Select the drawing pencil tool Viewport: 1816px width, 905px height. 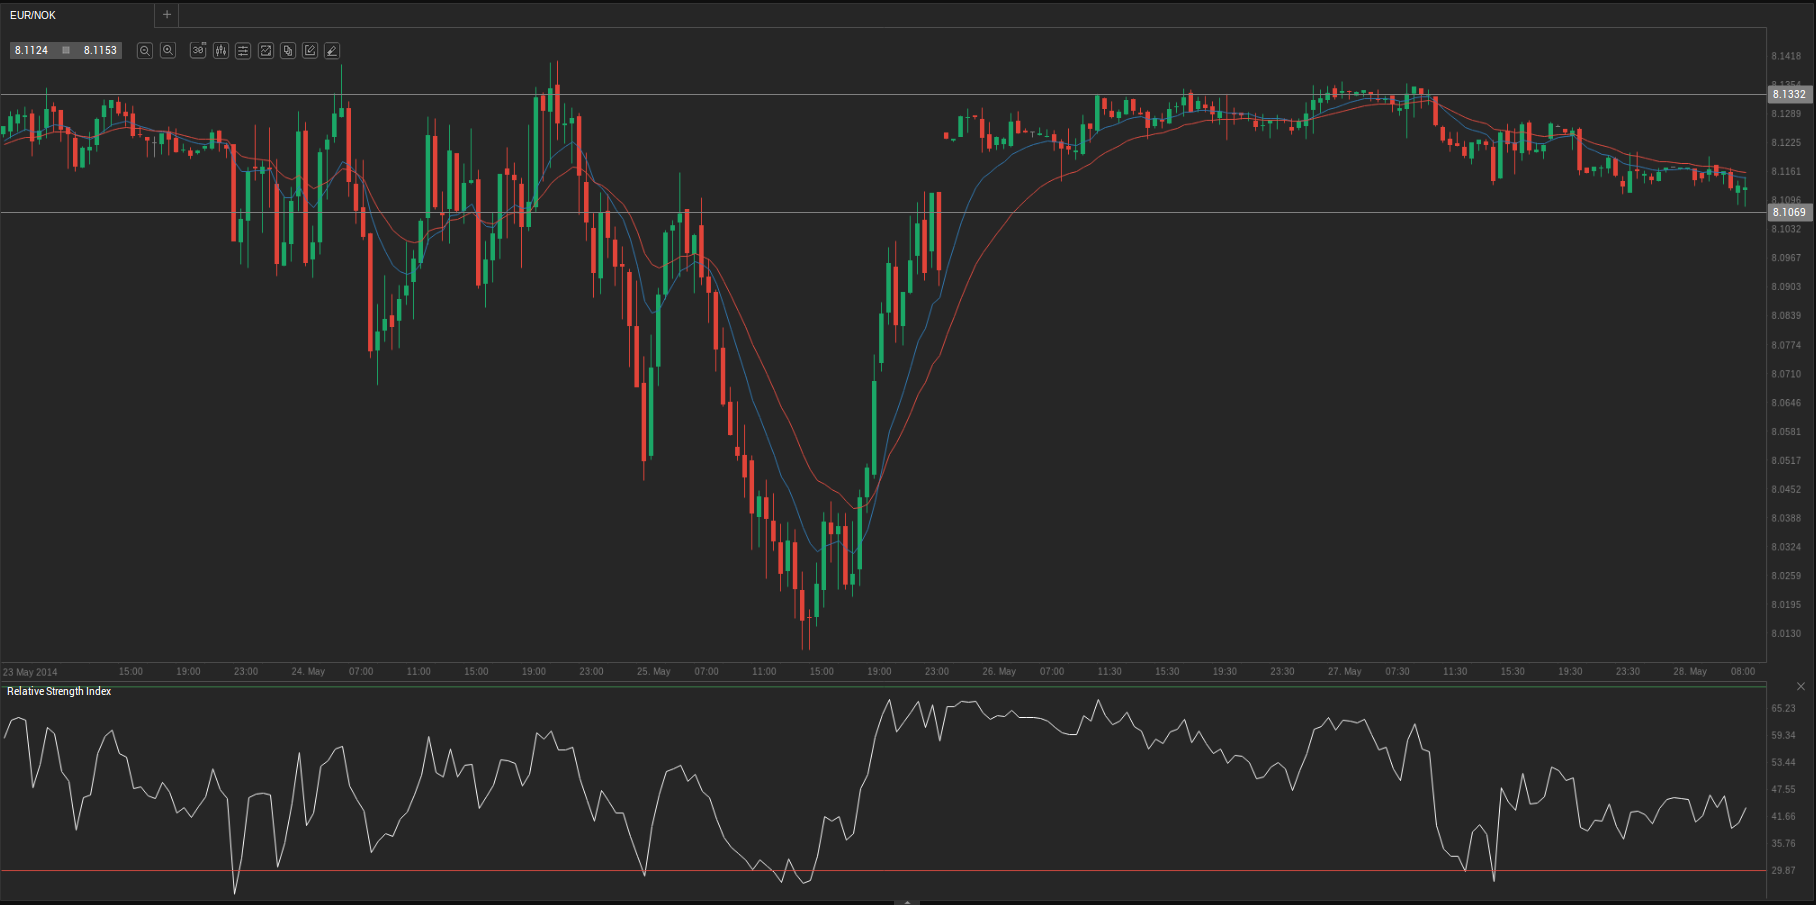[x=332, y=50]
